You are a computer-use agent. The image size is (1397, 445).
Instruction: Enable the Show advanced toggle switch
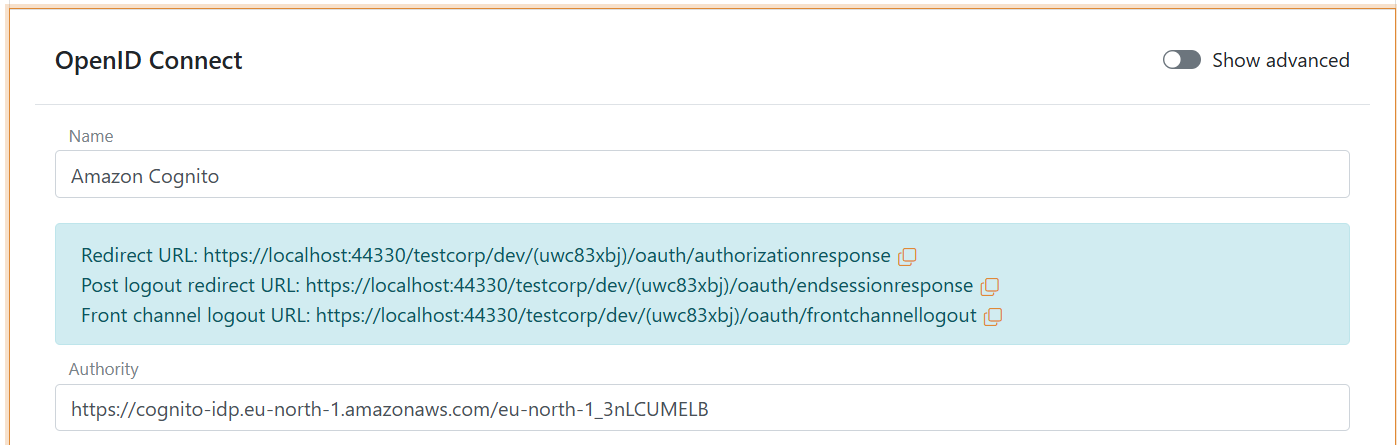coord(1181,60)
